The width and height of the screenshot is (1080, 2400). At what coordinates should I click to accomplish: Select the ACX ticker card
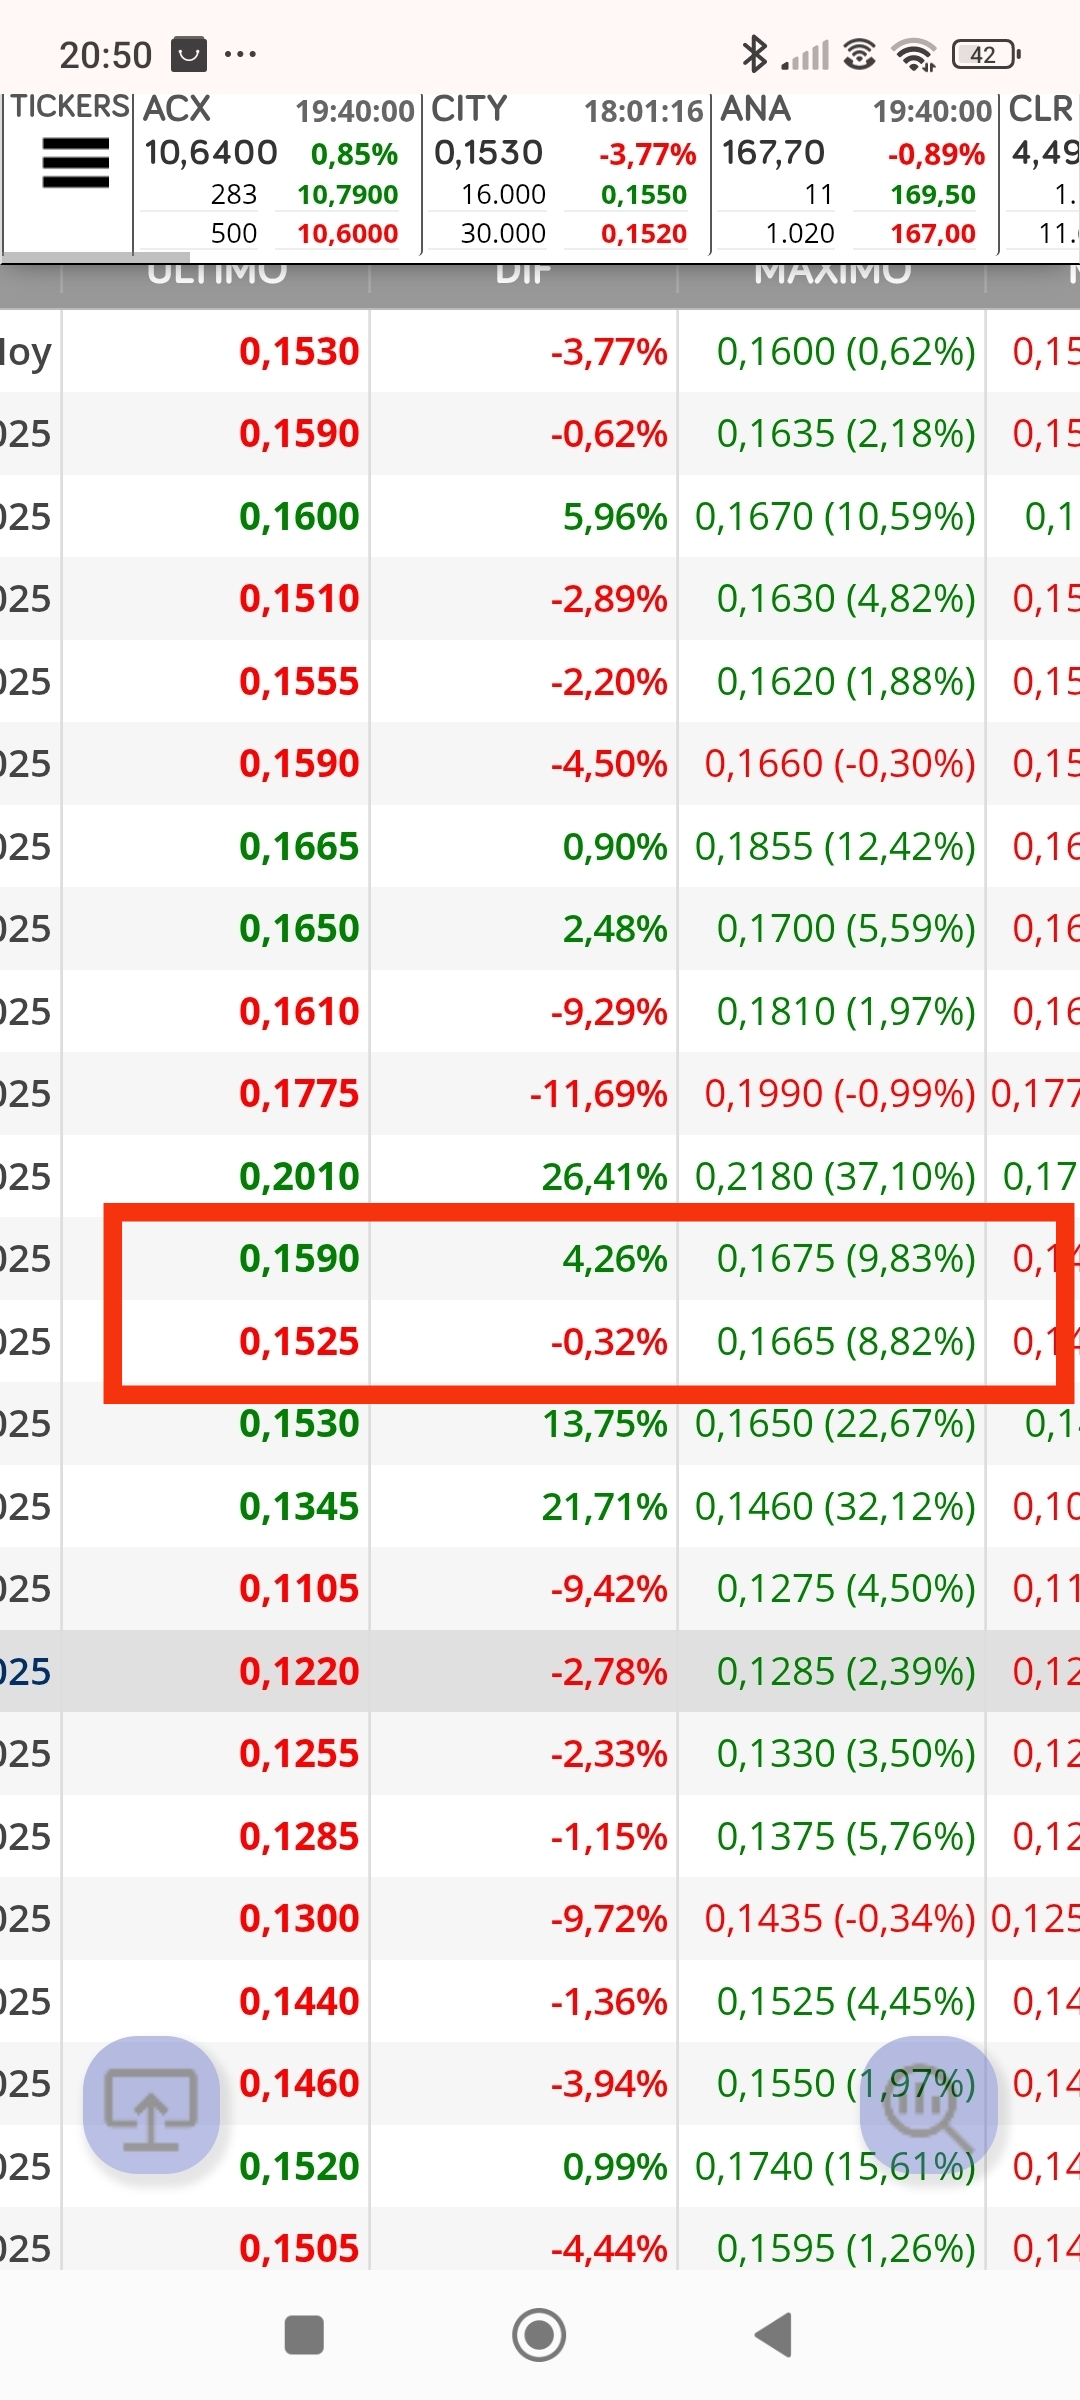click(x=277, y=172)
